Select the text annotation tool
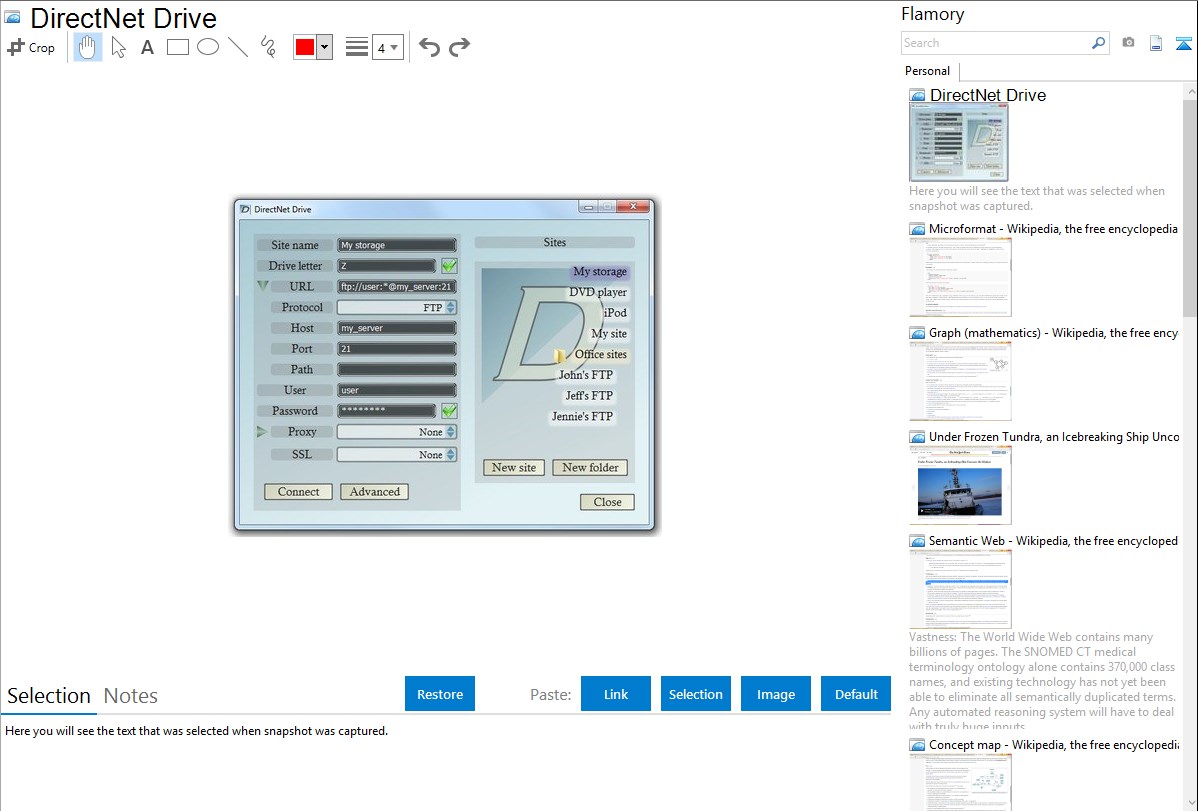The width and height of the screenshot is (1198, 811). (x=147, y=47)
